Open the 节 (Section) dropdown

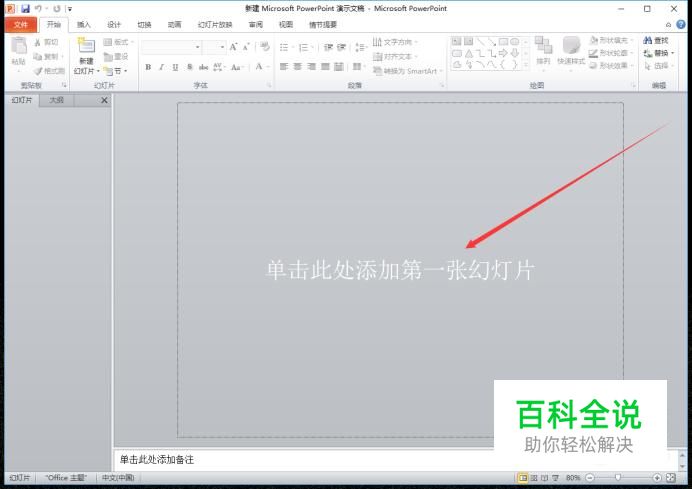[x=115, y=71]
